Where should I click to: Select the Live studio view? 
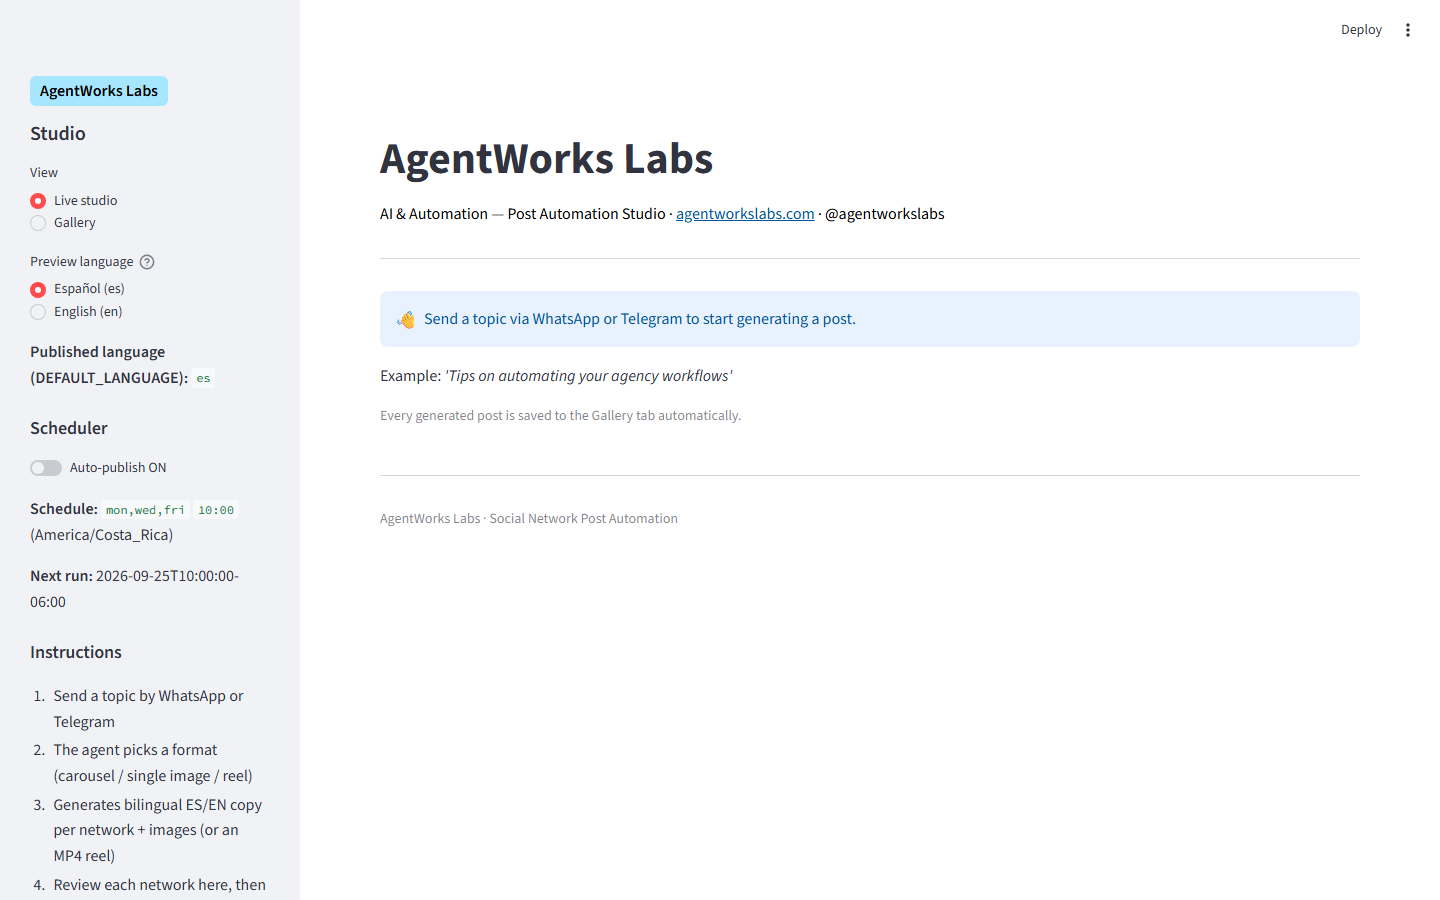click(74, 201)
